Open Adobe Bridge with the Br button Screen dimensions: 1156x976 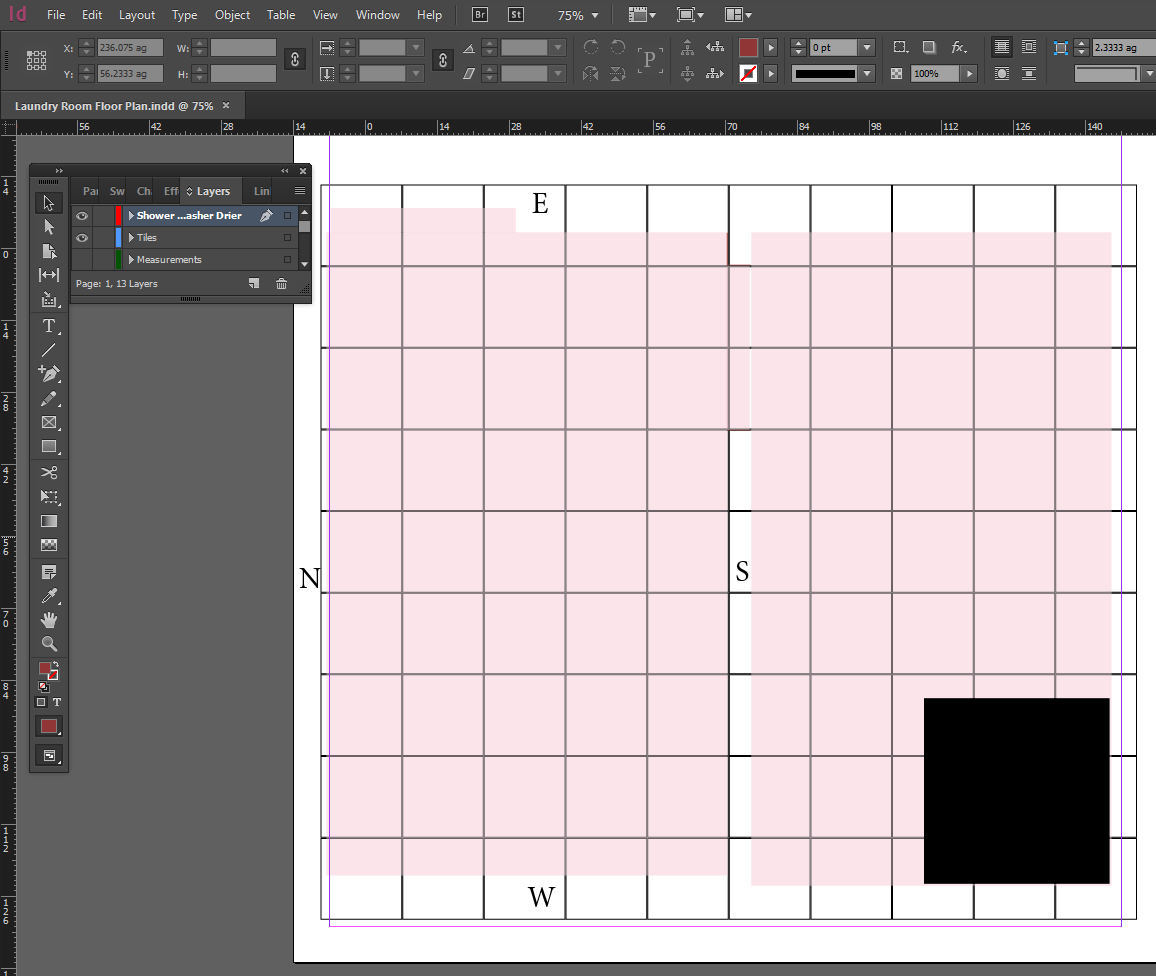click(x=479, y=15)
